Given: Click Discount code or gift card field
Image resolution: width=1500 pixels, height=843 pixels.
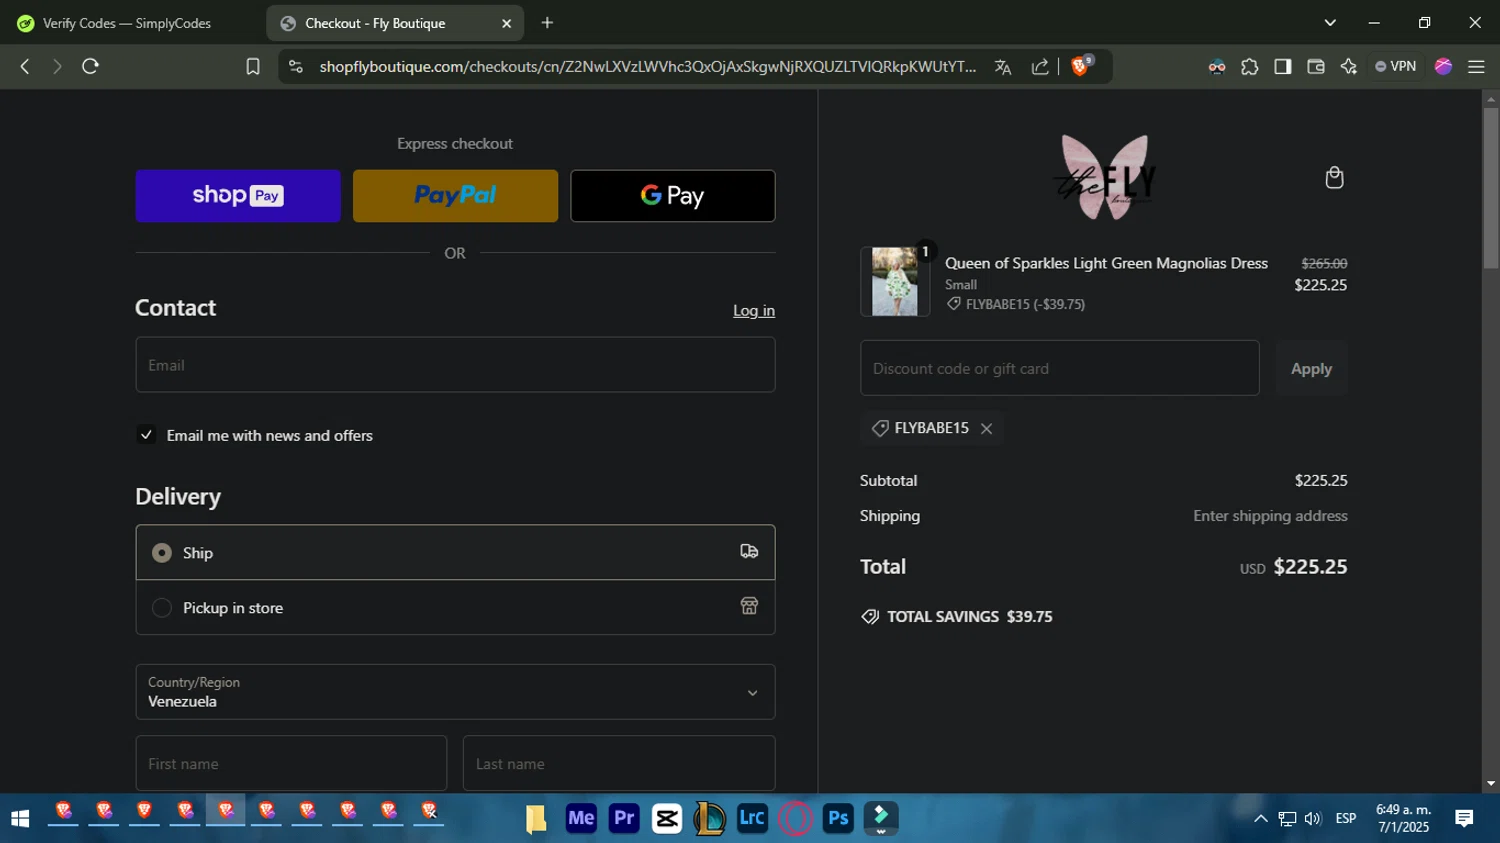Looking at the screenshot, I should [x=1059, y=368].
